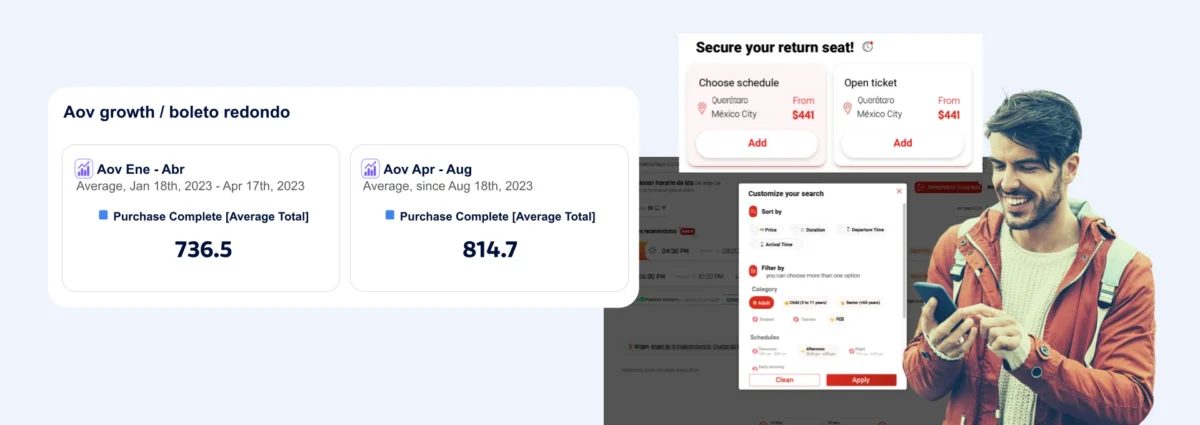
Task: Toggle the Afternoon schedule filter
Action: point(817,351)
